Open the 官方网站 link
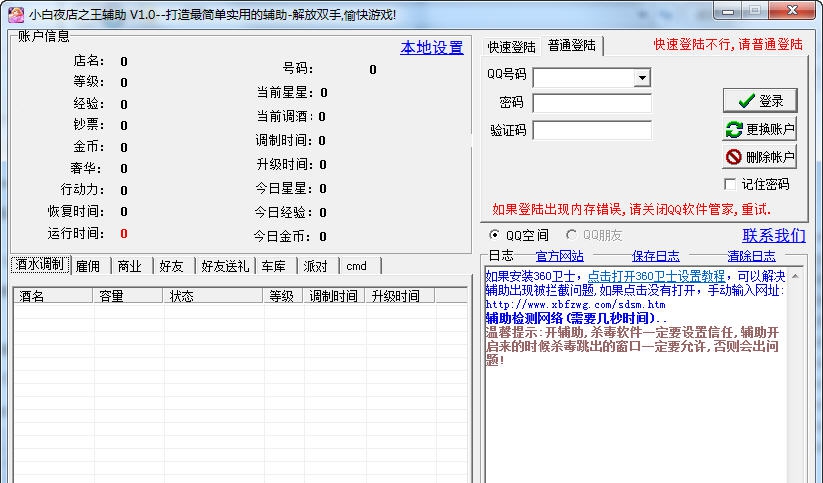The height and width of the screenshot is (483, 823). point(559,256)
